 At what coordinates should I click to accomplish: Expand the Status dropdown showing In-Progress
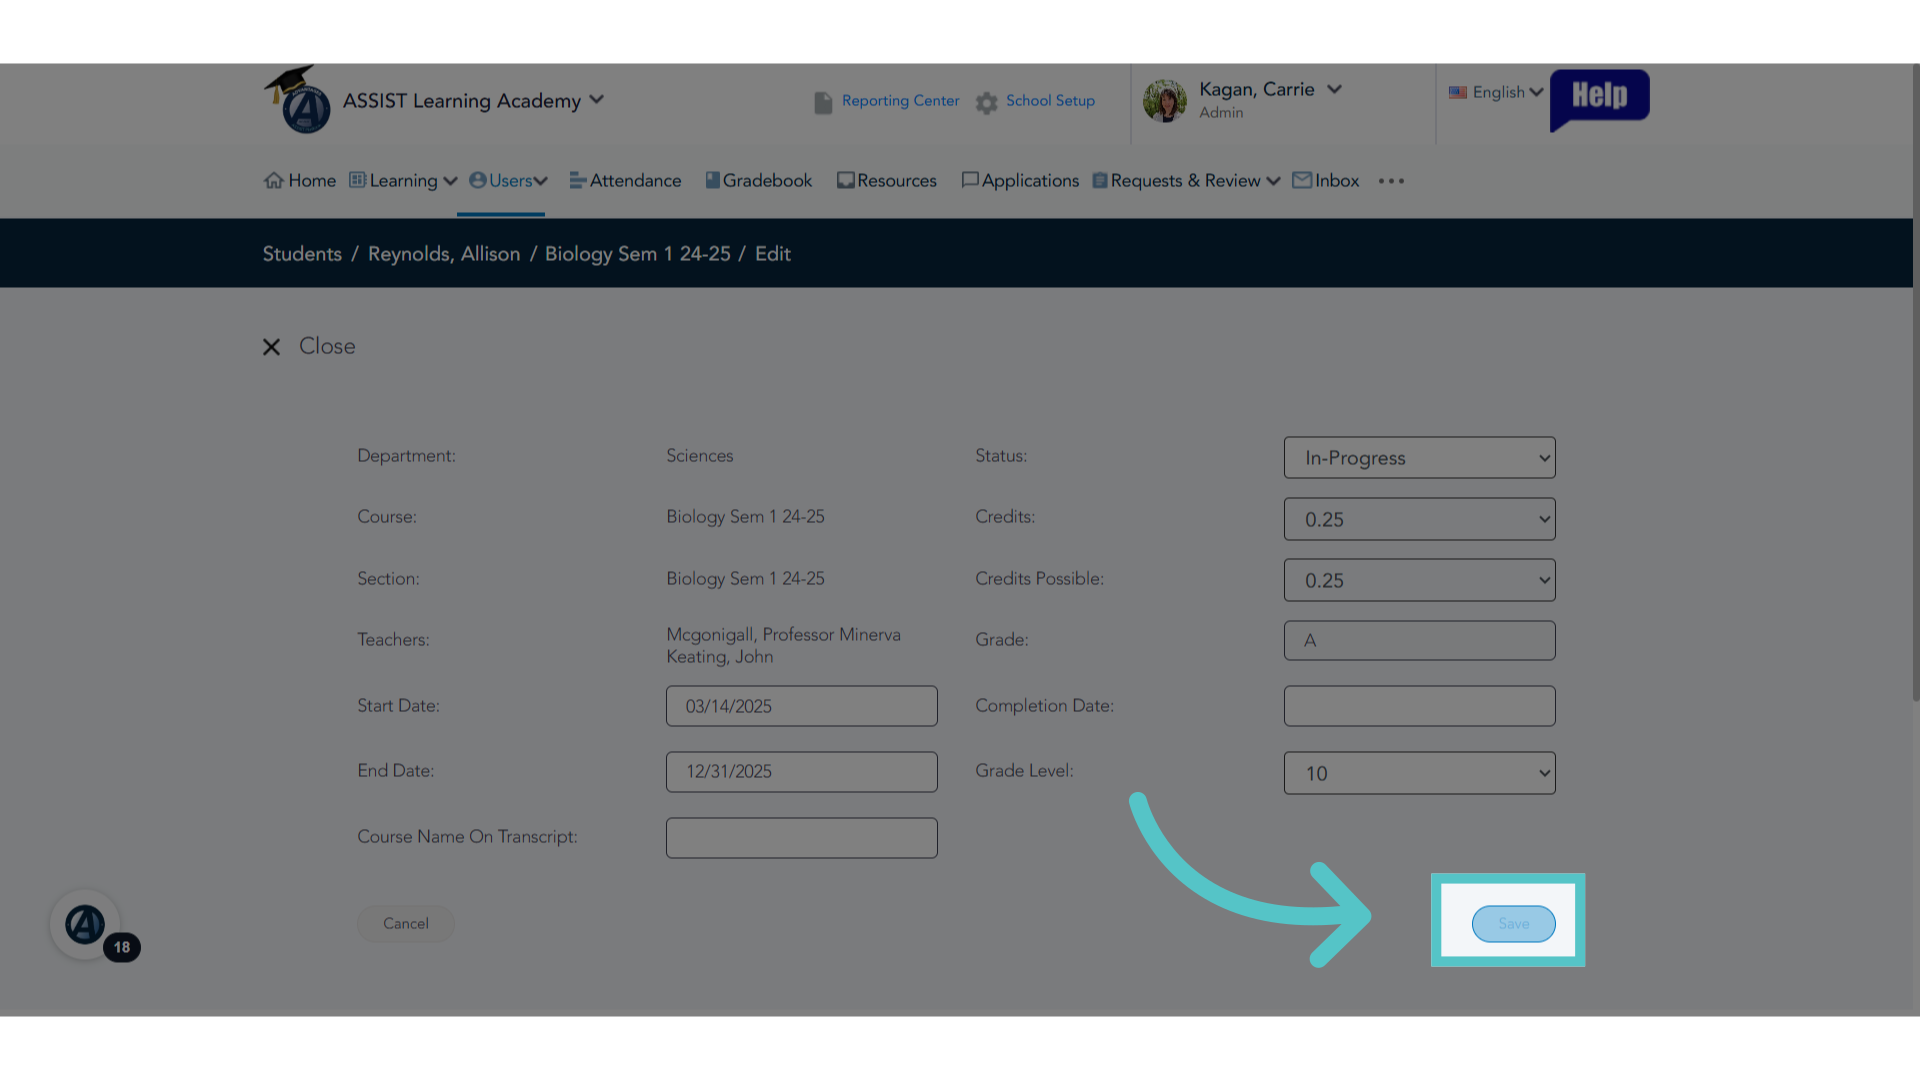[1419, 458]
